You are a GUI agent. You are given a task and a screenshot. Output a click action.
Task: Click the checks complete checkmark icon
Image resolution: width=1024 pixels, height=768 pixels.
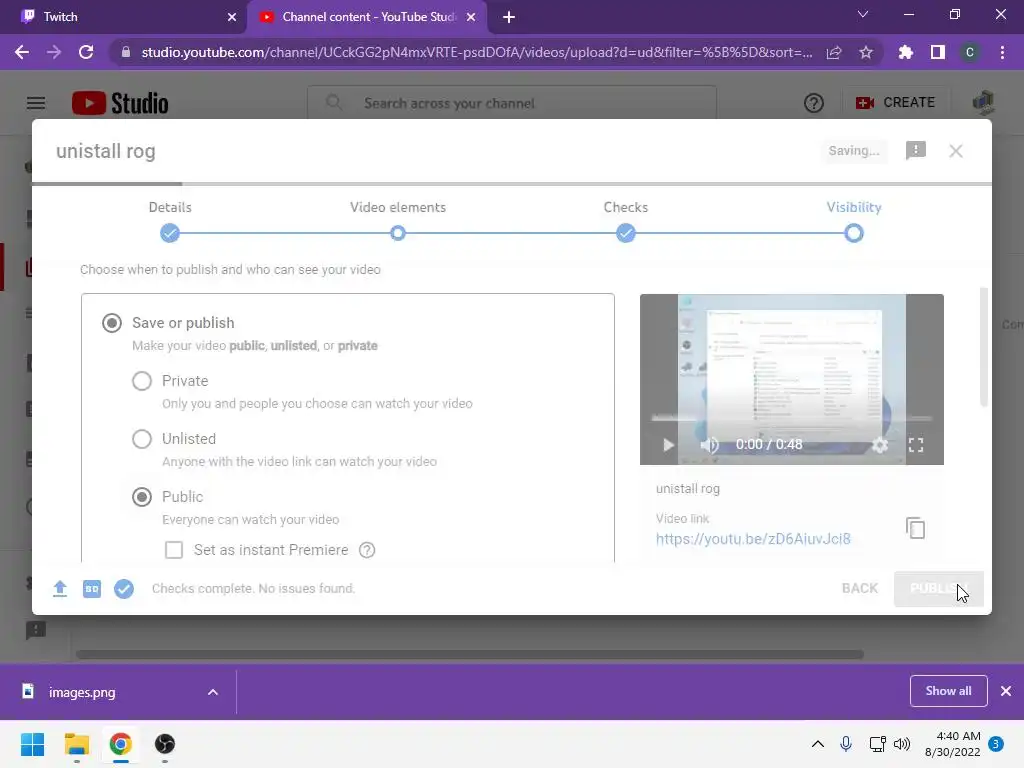point(124,588)
